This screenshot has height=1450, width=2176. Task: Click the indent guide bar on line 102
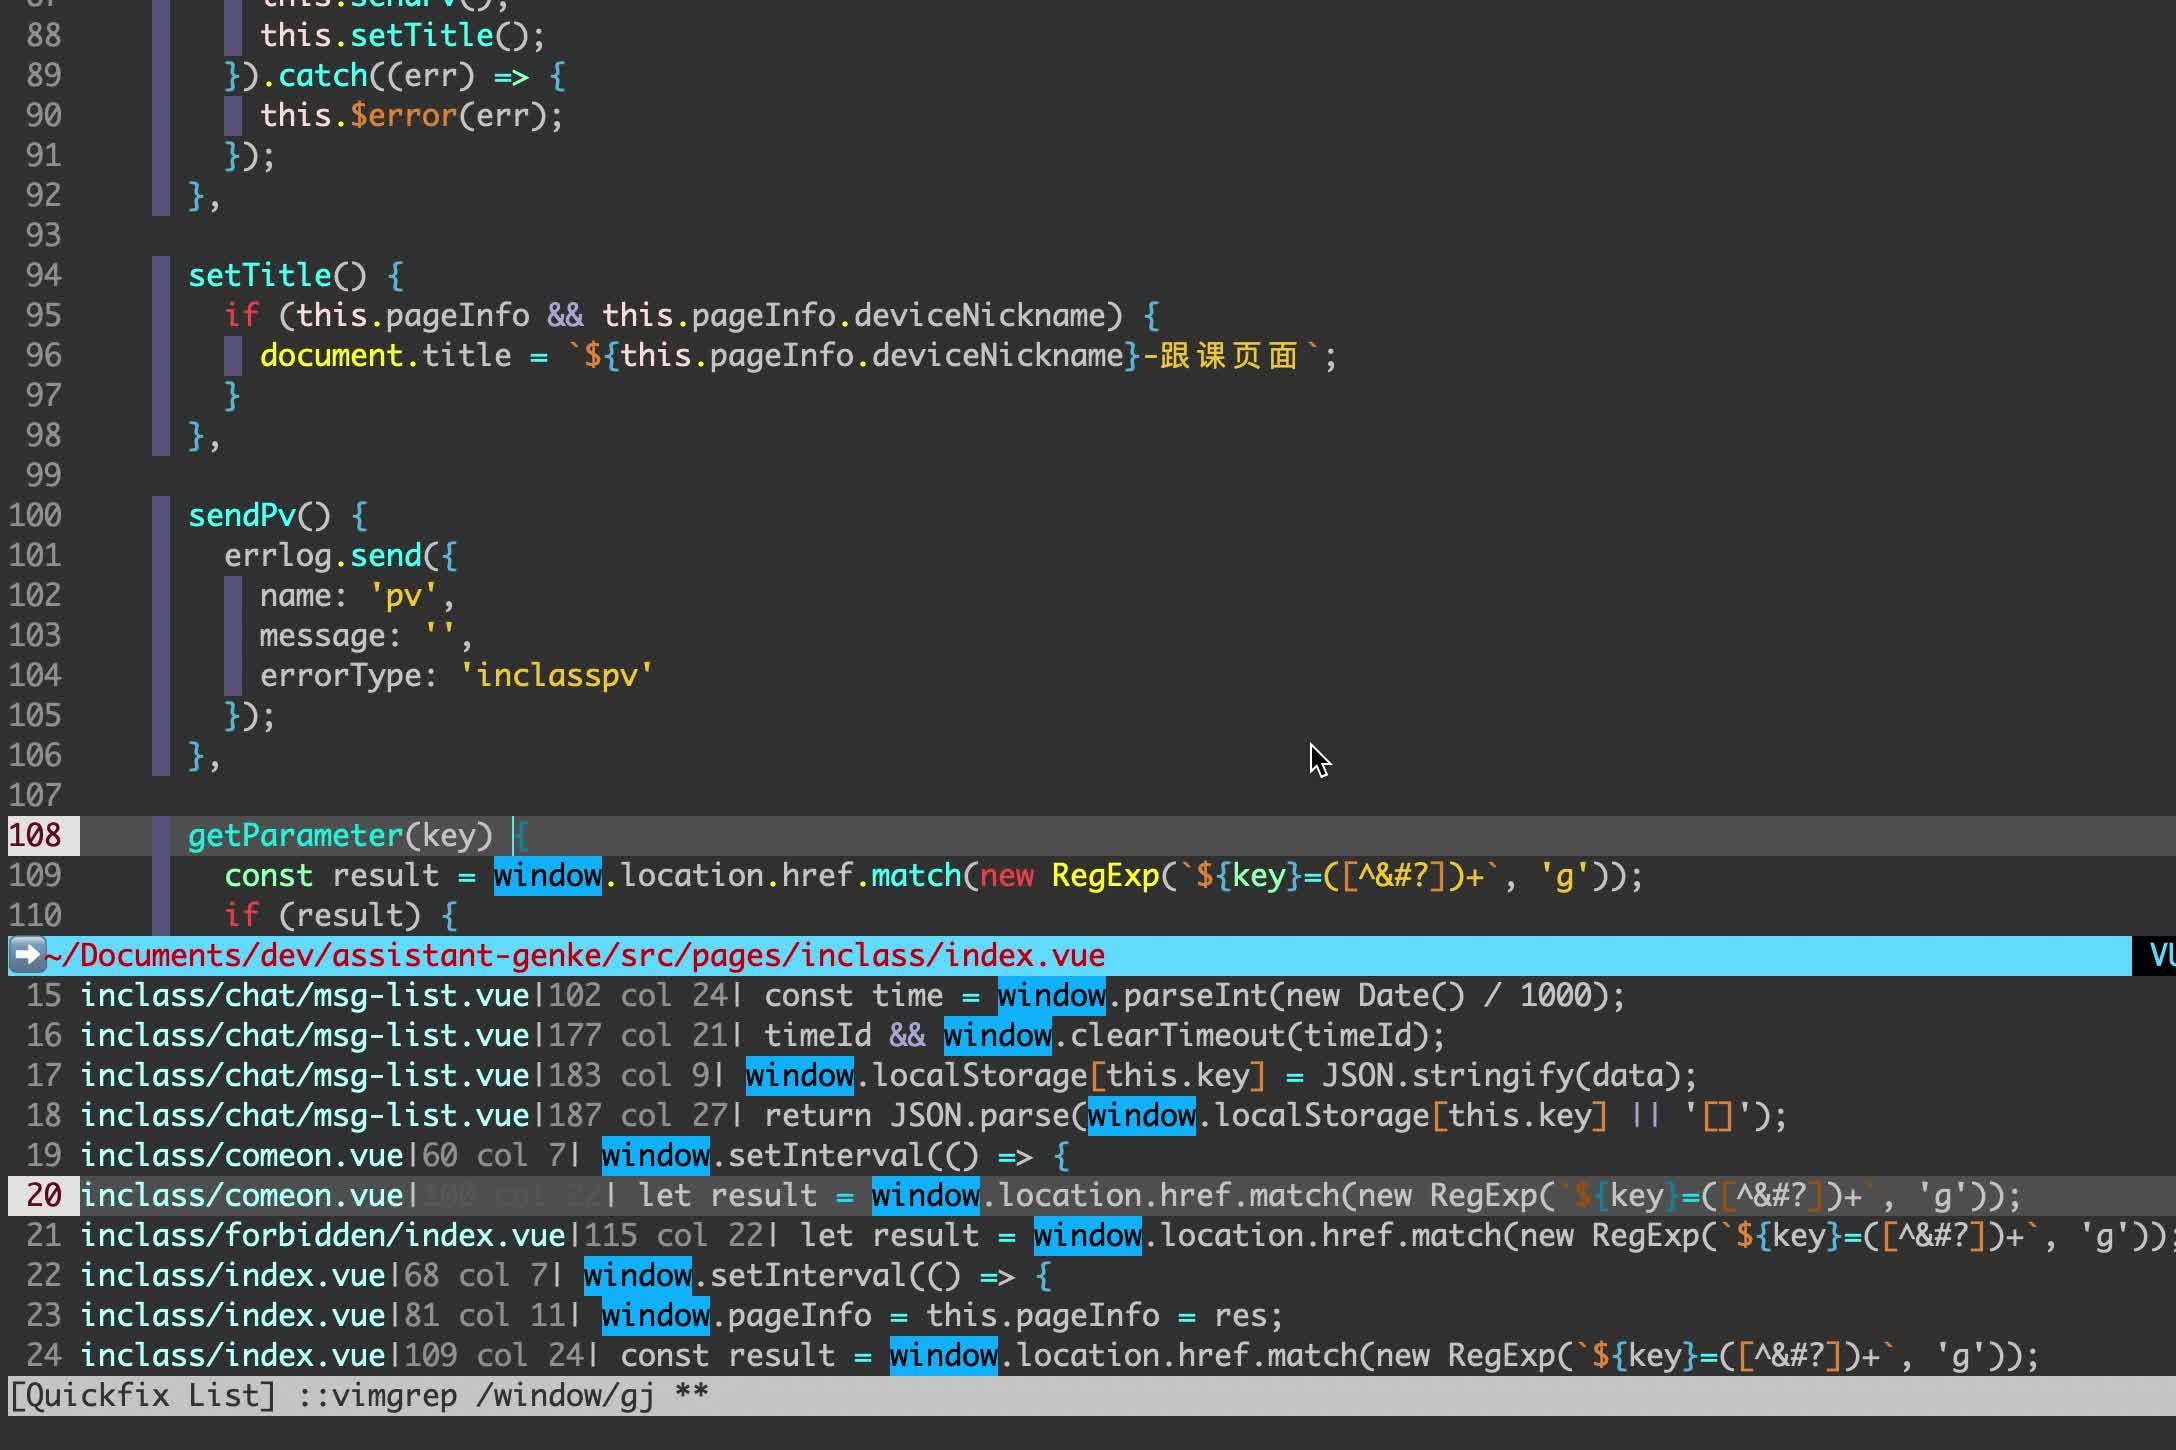[232, 595]
